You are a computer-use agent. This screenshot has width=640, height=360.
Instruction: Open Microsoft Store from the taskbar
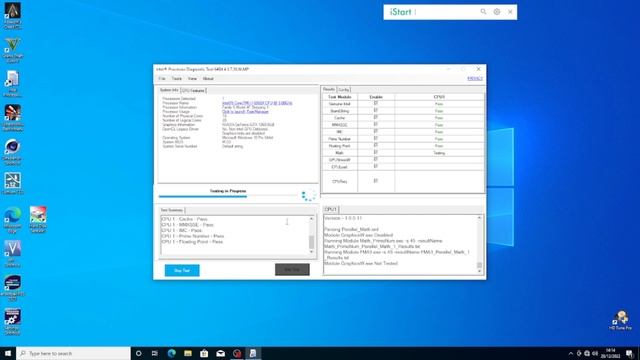[x=204, y=353]
